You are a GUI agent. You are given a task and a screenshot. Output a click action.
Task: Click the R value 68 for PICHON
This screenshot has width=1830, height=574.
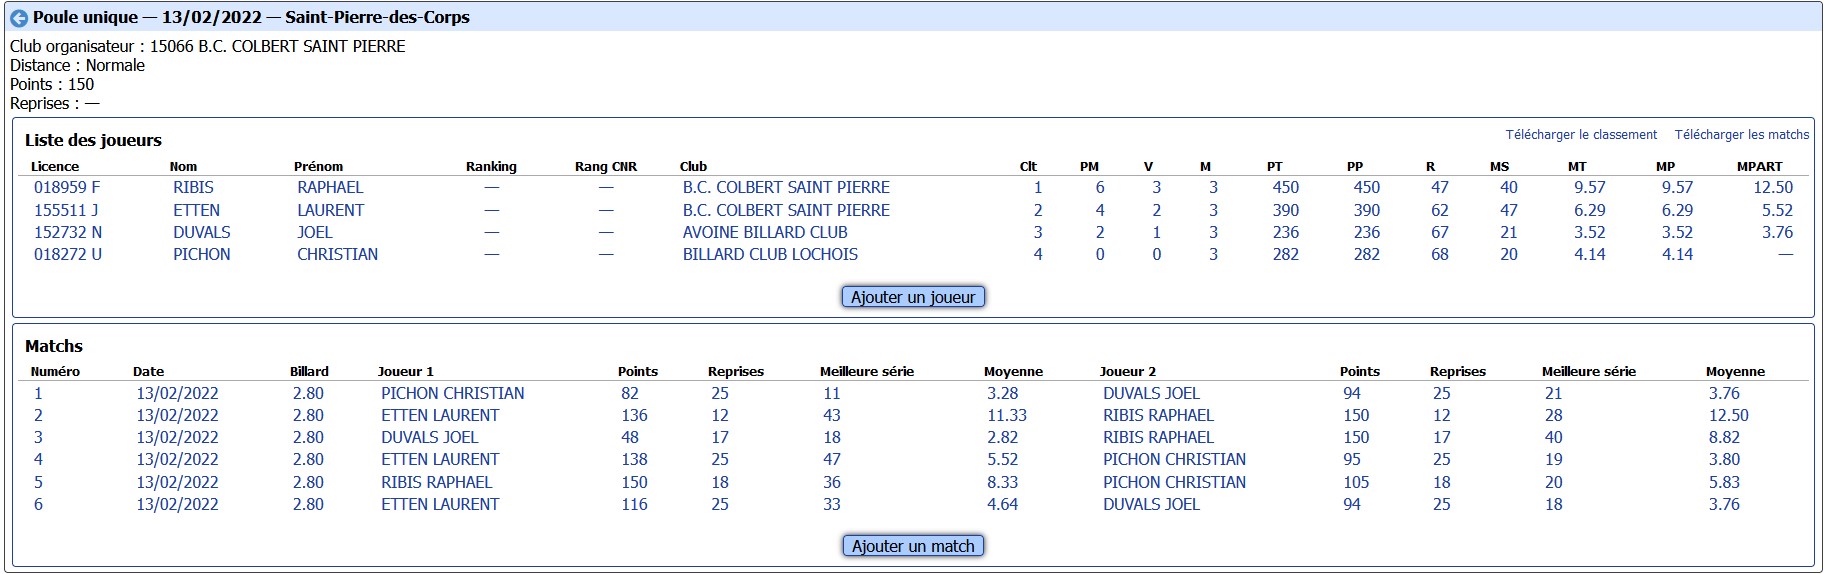[x=1439, y=254]
